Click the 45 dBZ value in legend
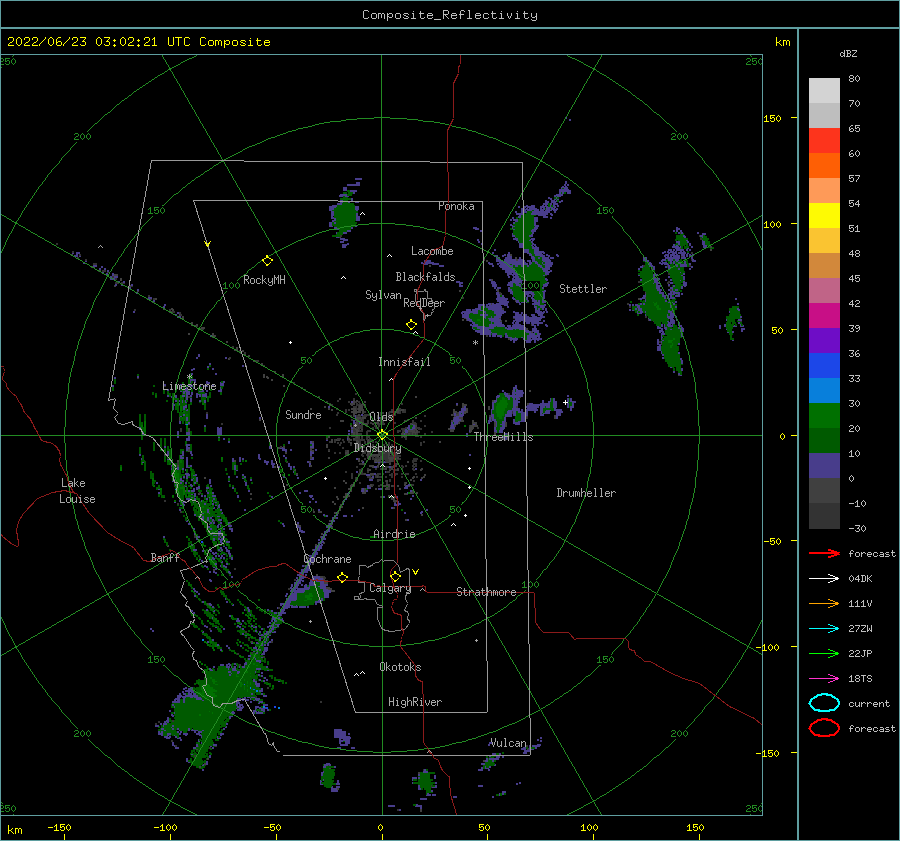900x841 pixels. (854, 278)
